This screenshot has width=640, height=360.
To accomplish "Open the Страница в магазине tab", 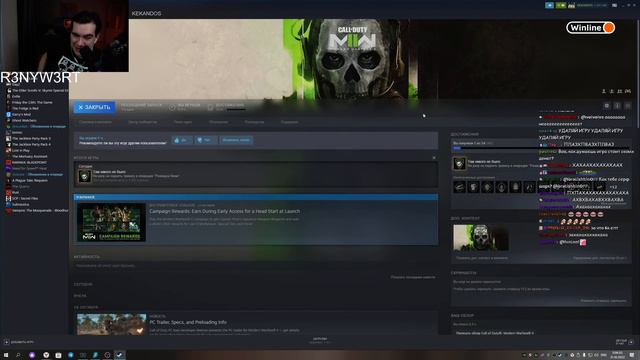I will 95,122.
